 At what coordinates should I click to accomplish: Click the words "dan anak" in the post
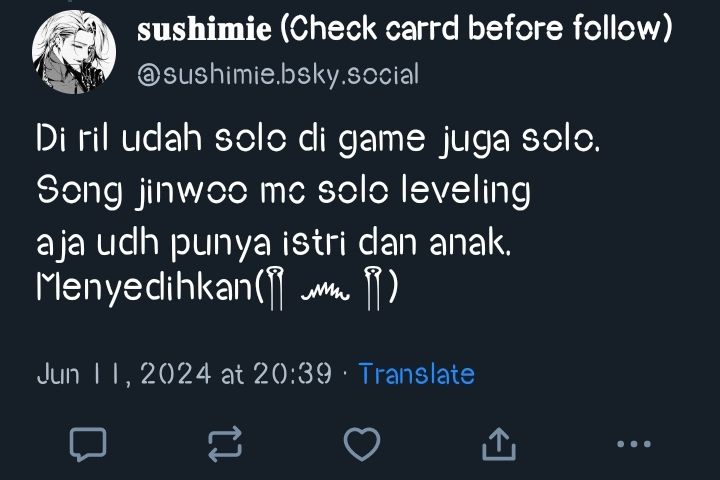(434, 242)
